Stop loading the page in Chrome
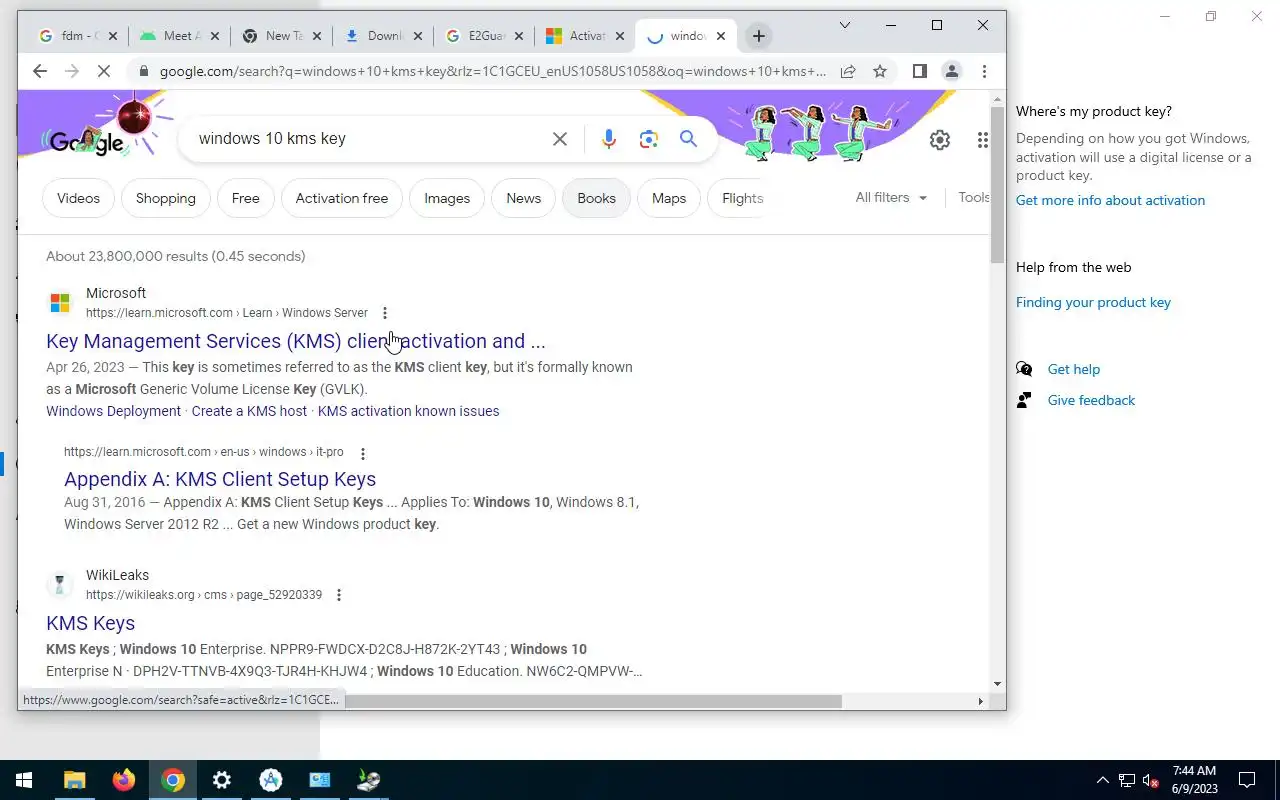This screenshot has height=800, width=1280. [105, 71]
